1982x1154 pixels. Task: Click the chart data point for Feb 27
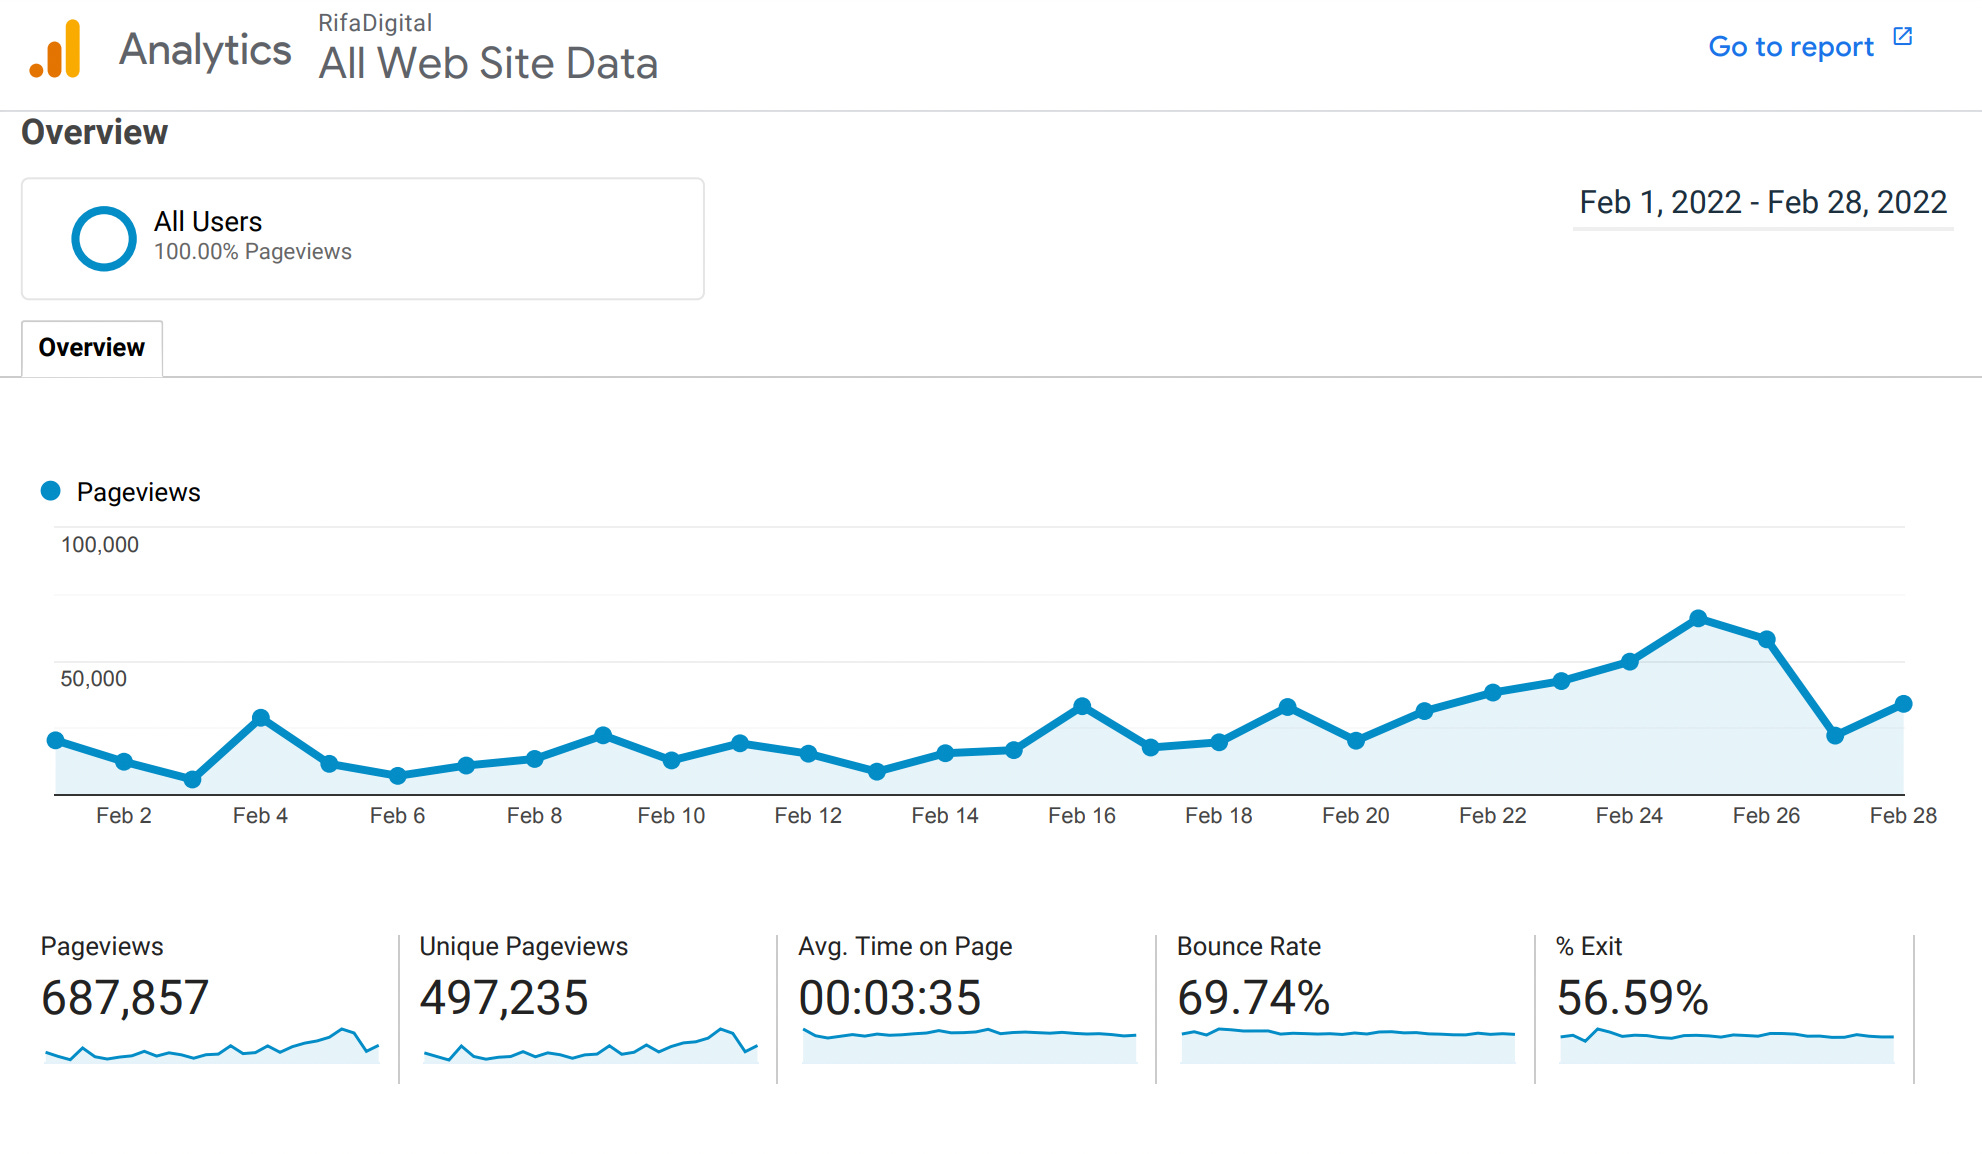point(1835,736)
